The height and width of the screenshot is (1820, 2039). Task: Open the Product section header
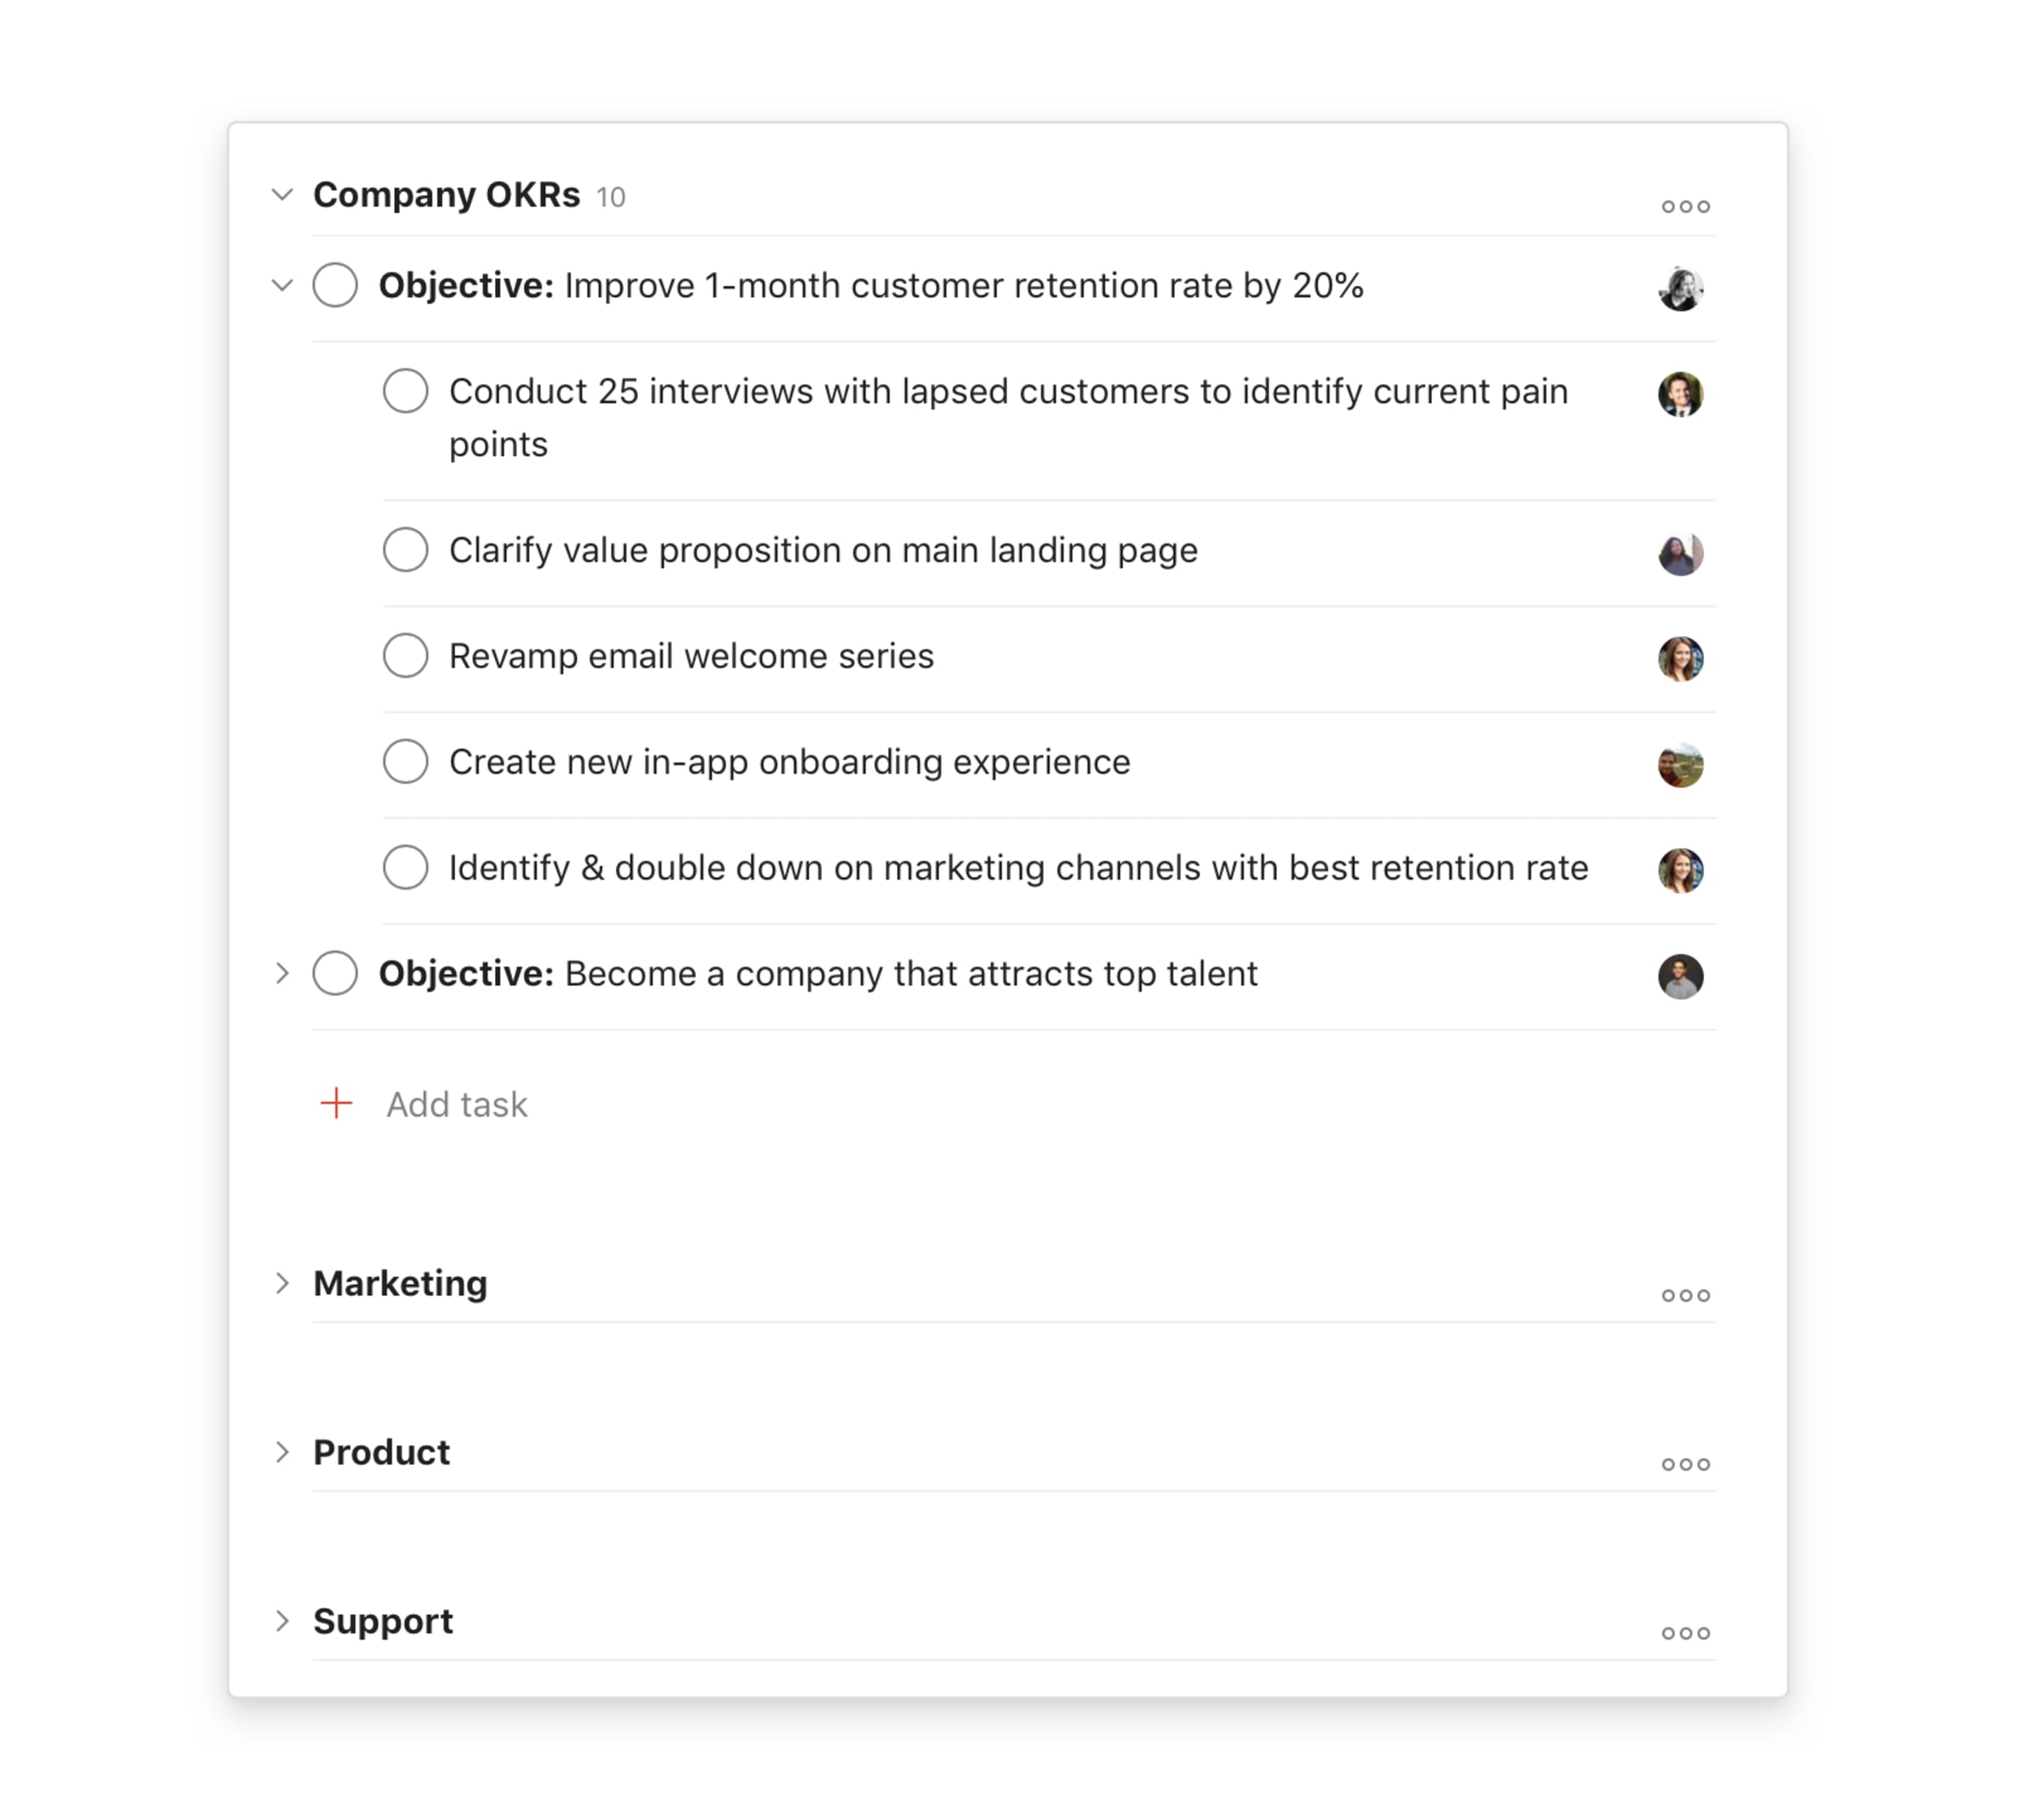(380, 1453)
